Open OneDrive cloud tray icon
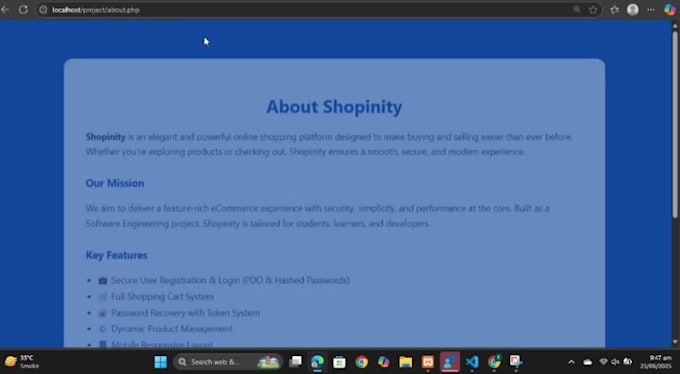Screen dimensions: 680x374 [588, 362]
